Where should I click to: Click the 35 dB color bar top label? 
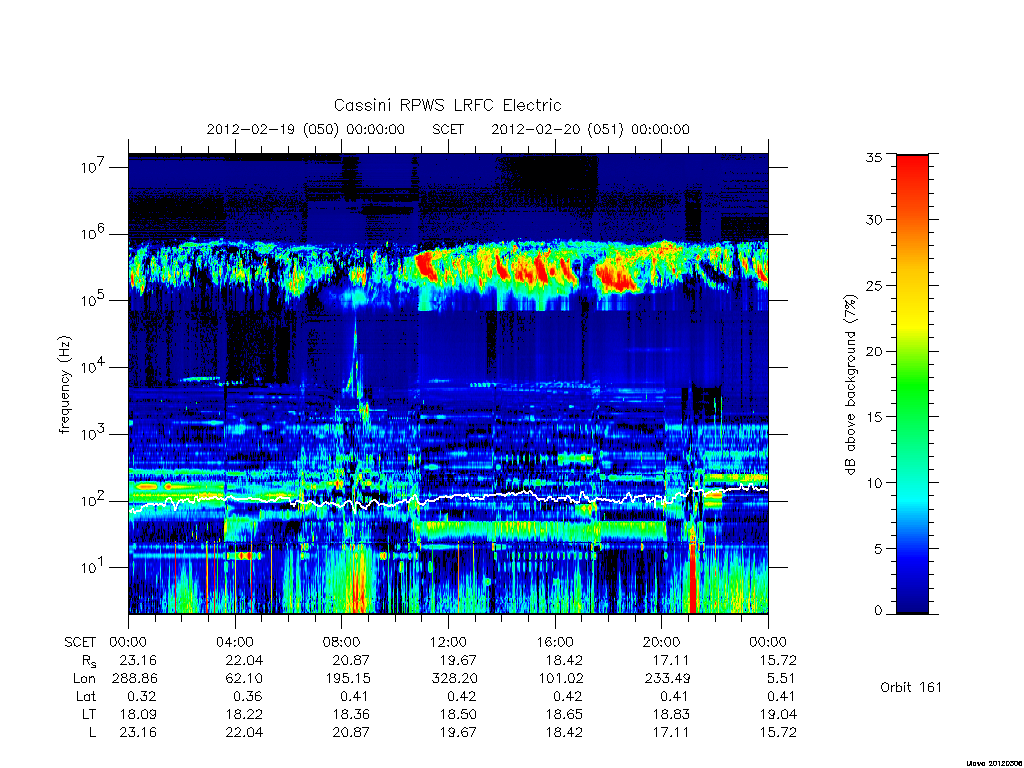click(x=873, y=157)
